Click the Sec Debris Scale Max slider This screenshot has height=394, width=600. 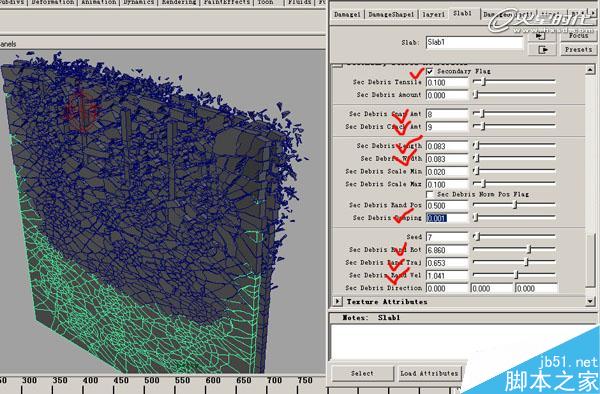514,184
